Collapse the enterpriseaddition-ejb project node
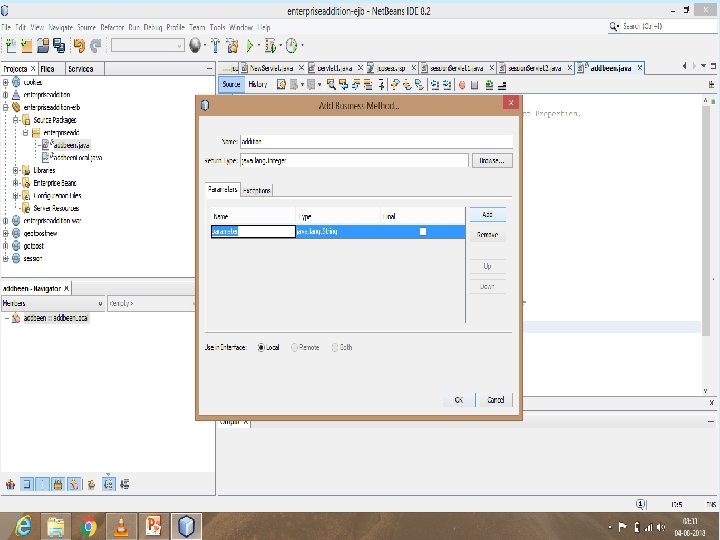The image size is (720, 540). pos(6,107)
